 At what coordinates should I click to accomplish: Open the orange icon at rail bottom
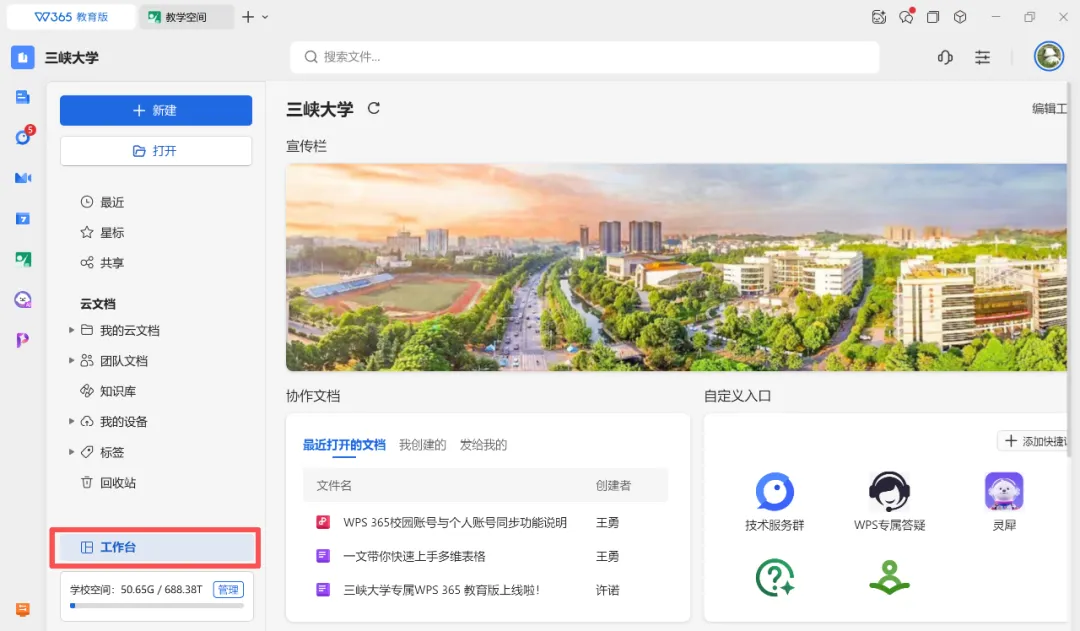point(23,610)
